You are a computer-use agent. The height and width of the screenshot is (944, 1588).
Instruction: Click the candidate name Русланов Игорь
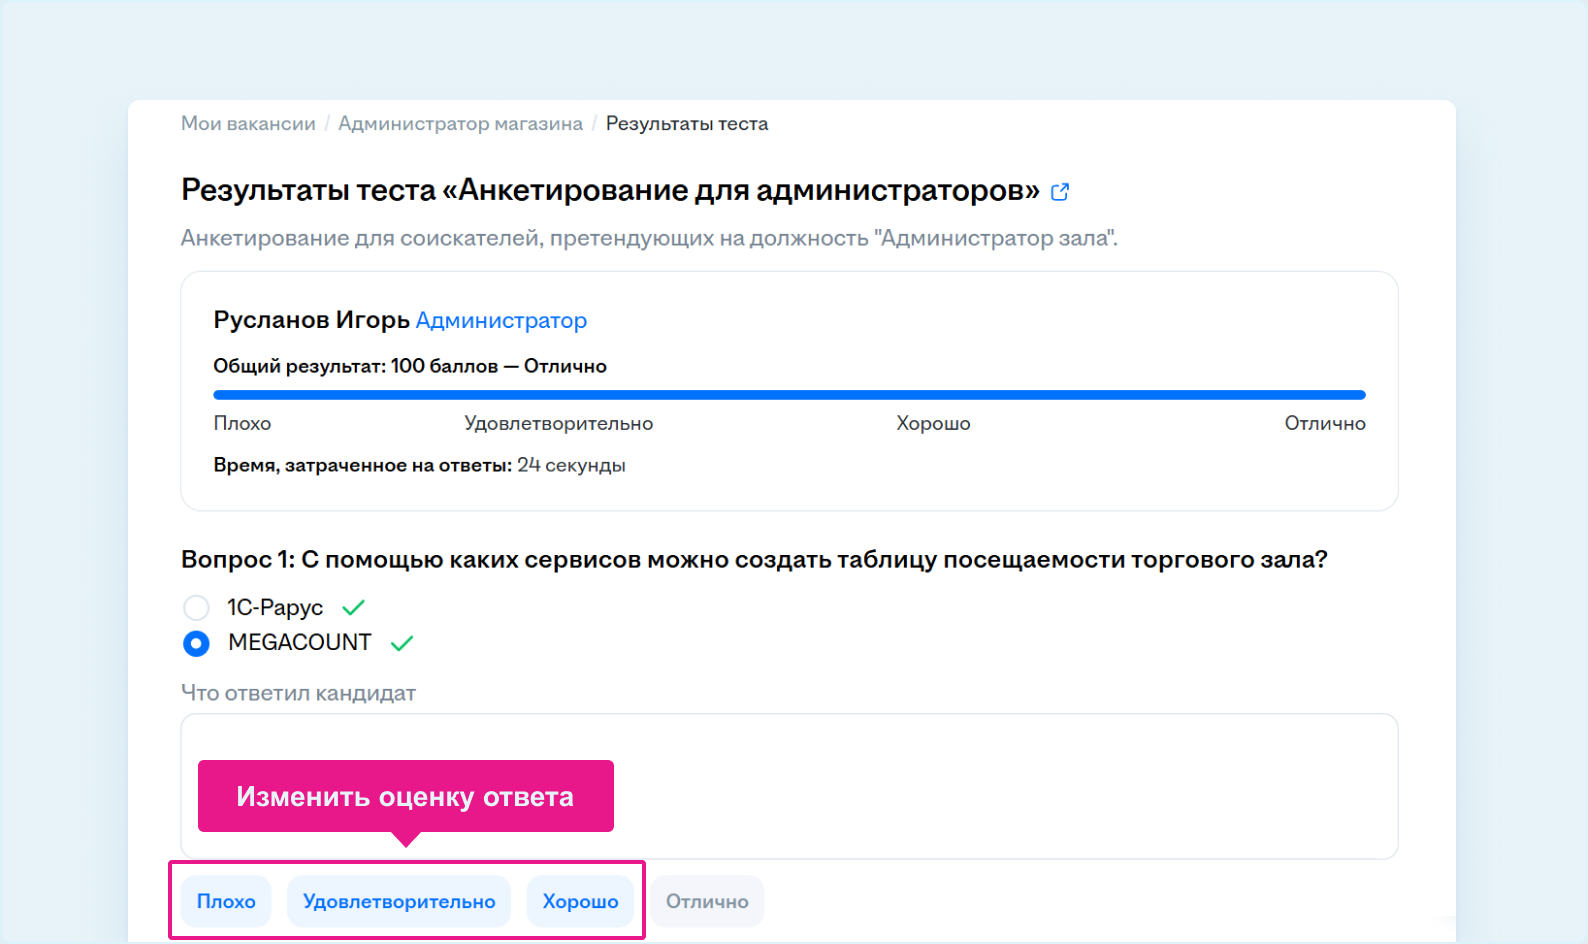click(x=311, y=320)
